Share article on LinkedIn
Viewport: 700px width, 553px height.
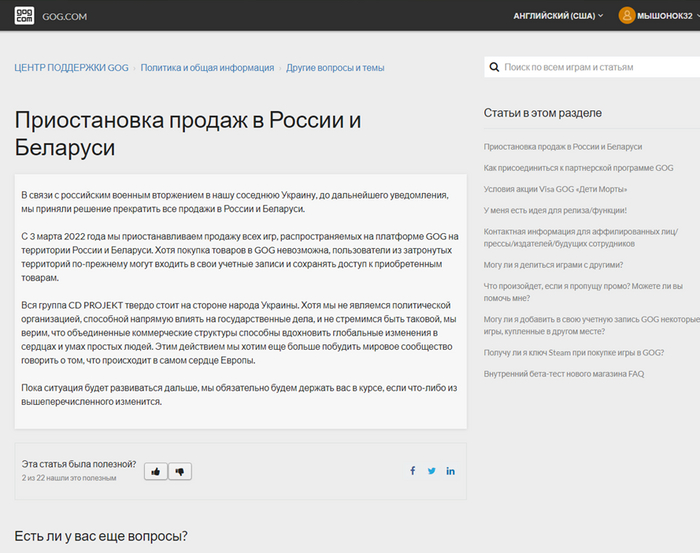451,471
